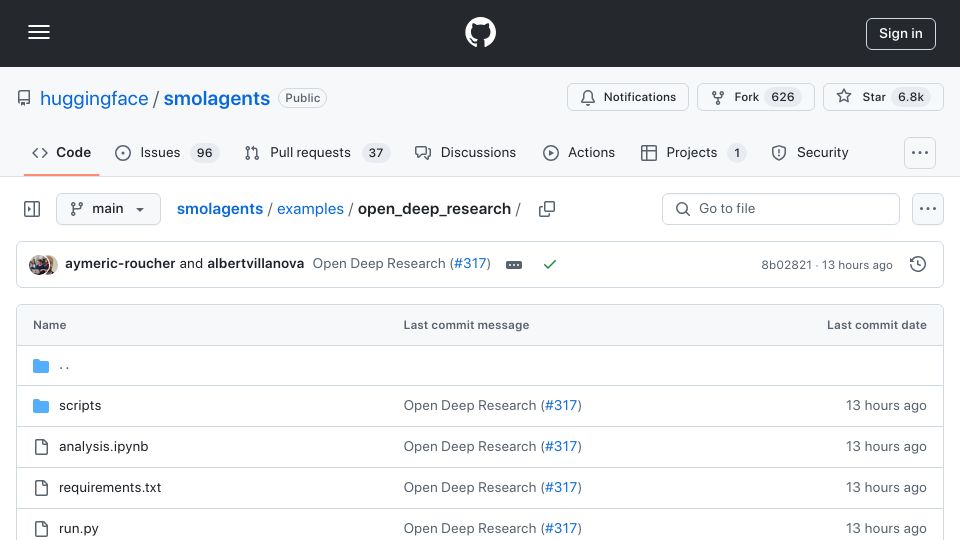
Task: Click the Pull requests count badge 37
Action: pyautogui.click(x=376, y=152)
